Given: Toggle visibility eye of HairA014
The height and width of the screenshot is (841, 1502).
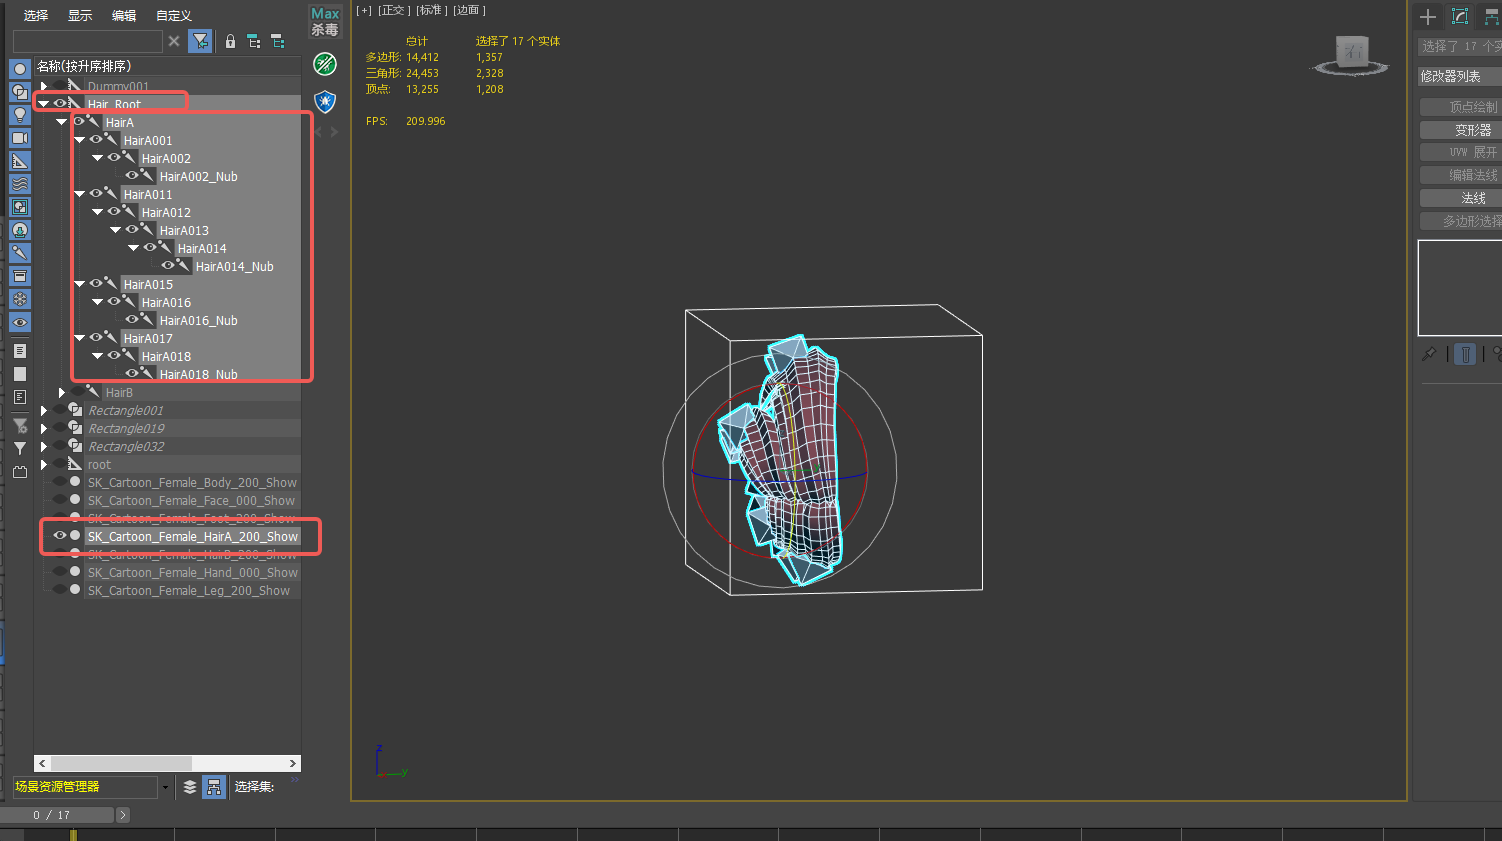Looking at the screenshot, I should coord(151,247).
